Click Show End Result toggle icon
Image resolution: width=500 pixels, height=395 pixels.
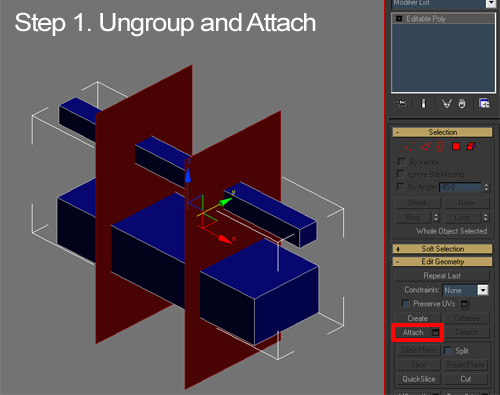pos(423,104)
